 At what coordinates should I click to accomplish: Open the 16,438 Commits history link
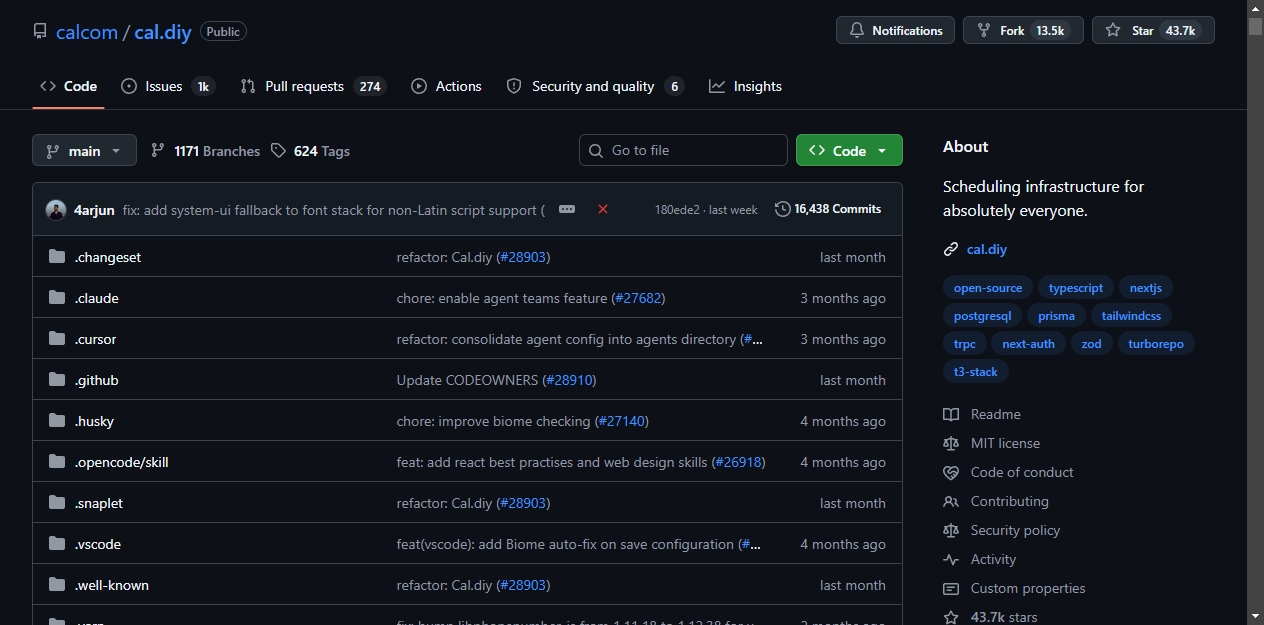click(828, 209)
